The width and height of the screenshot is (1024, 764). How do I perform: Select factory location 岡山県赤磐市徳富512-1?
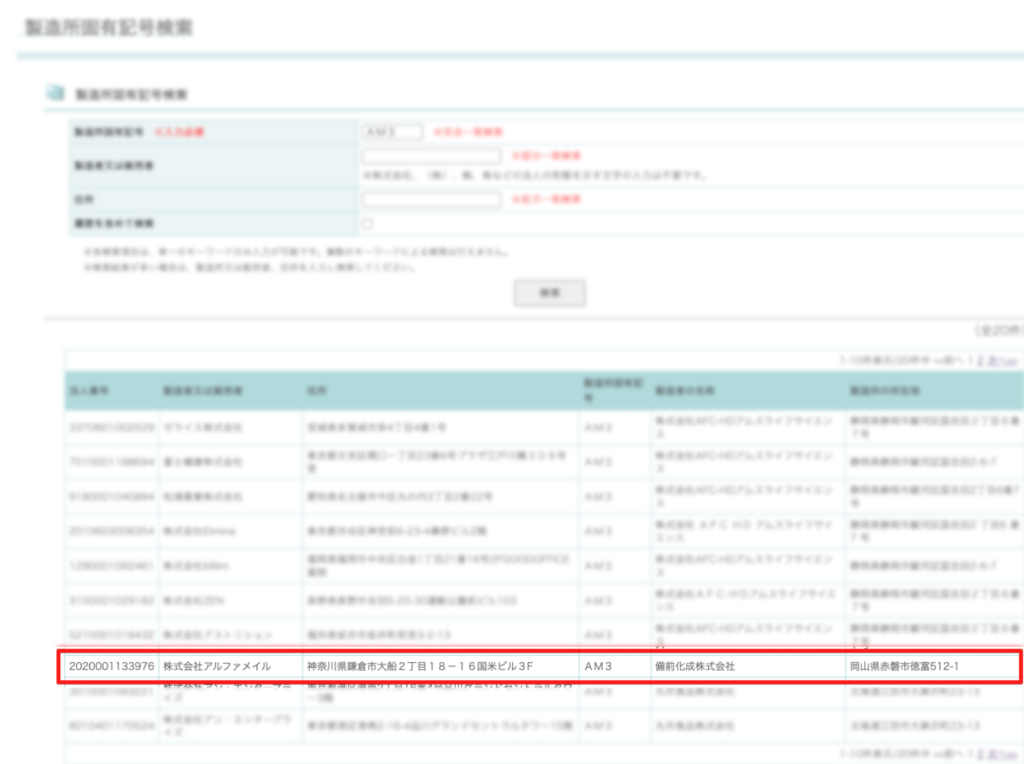pyautogui.click(x=904, y=666)
